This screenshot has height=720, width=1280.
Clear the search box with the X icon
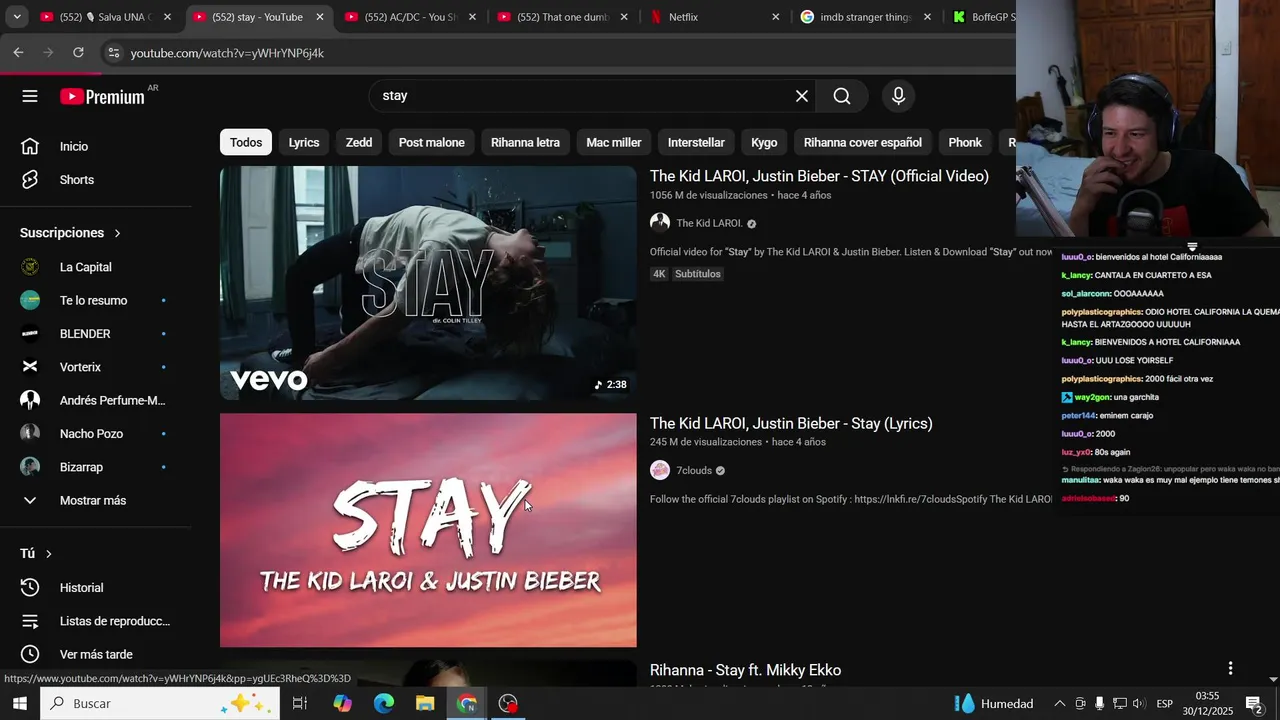[x=802, y=96]
